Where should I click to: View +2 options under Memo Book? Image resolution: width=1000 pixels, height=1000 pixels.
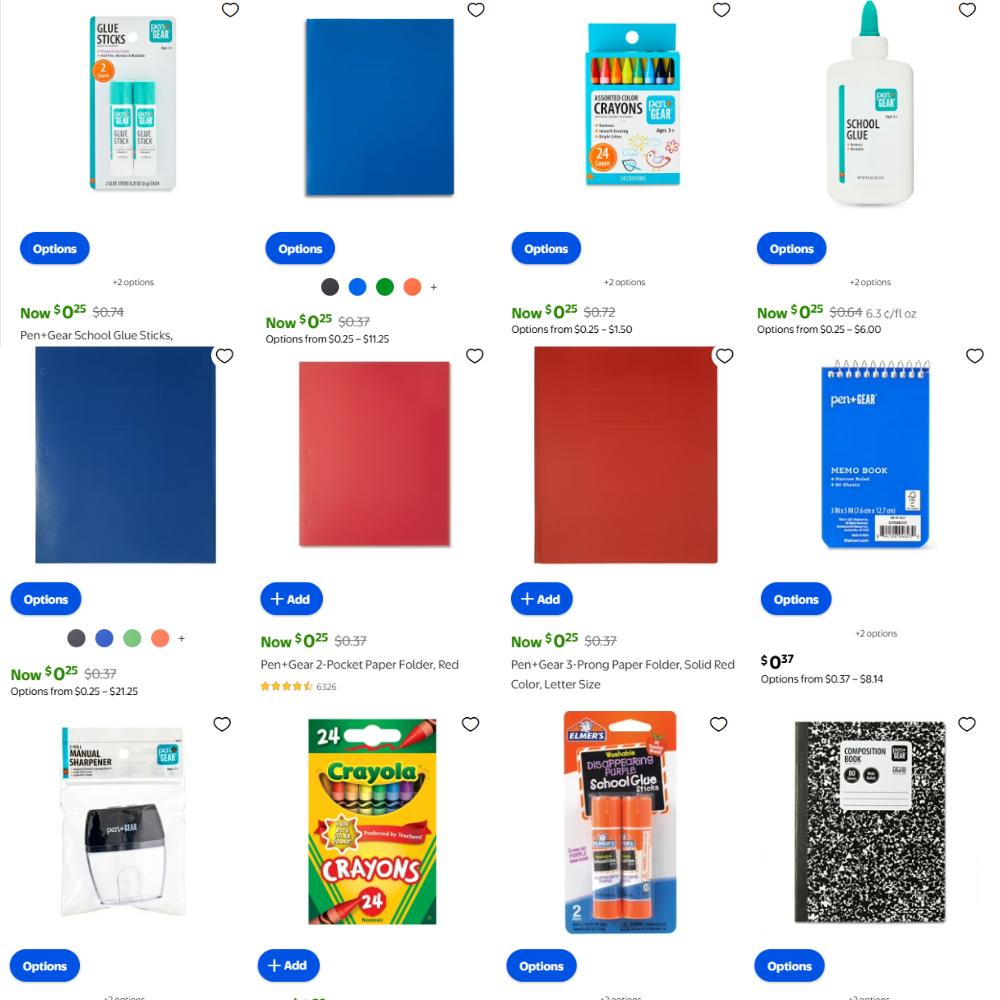pos(876,633)
